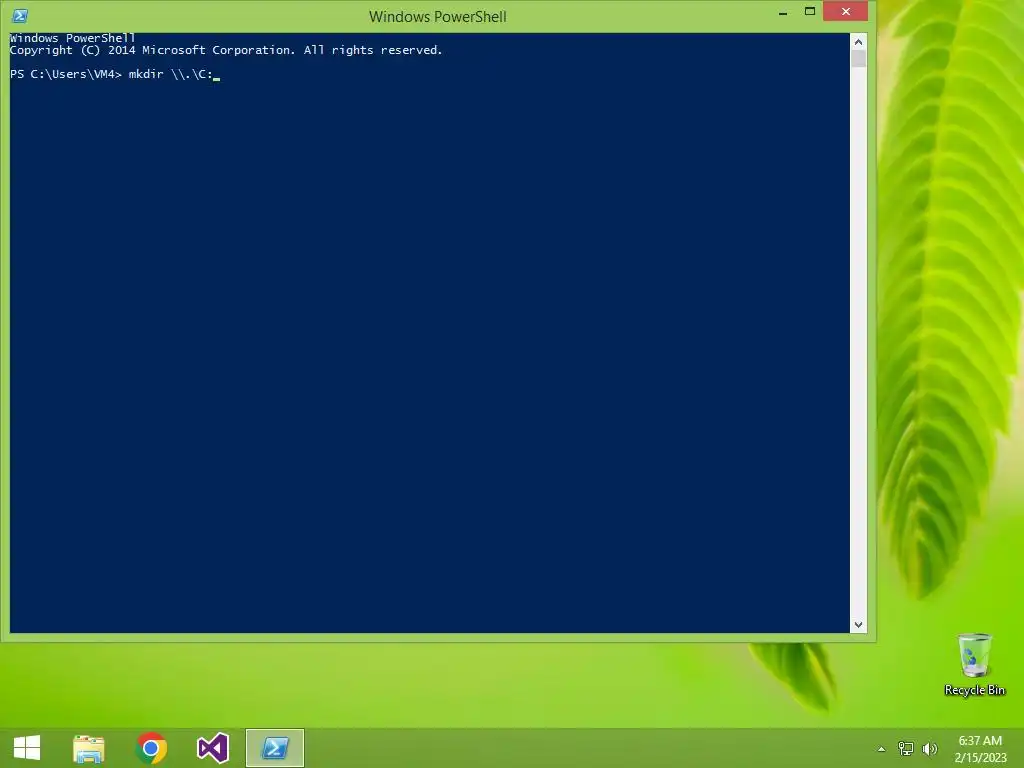Click the Windows PowerShell title bar text

coord(438,16)
